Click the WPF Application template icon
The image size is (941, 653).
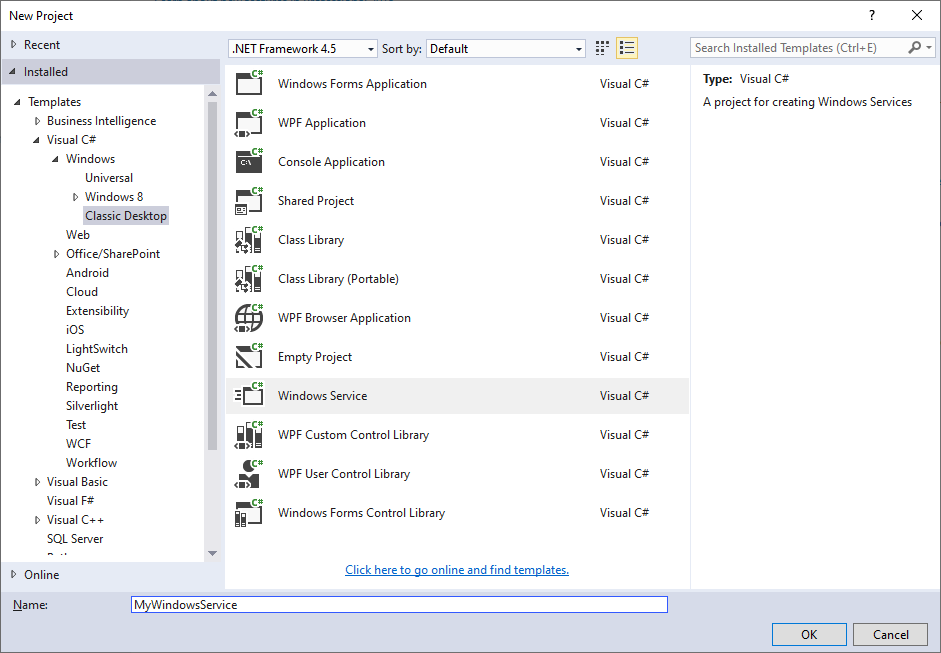249,122
